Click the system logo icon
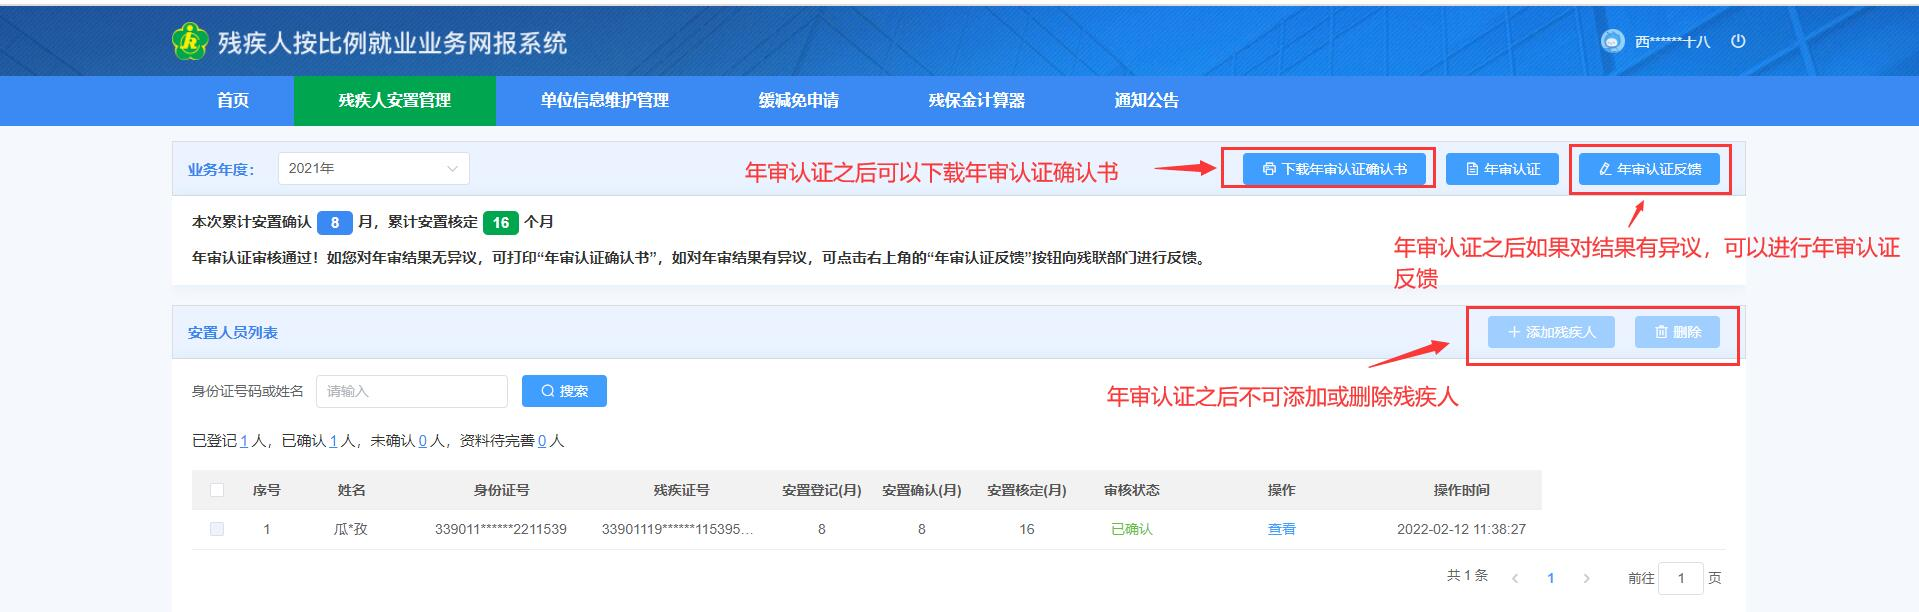Image resolution: width=1919 pixels, height=612 pixels. tap(189, 42)
